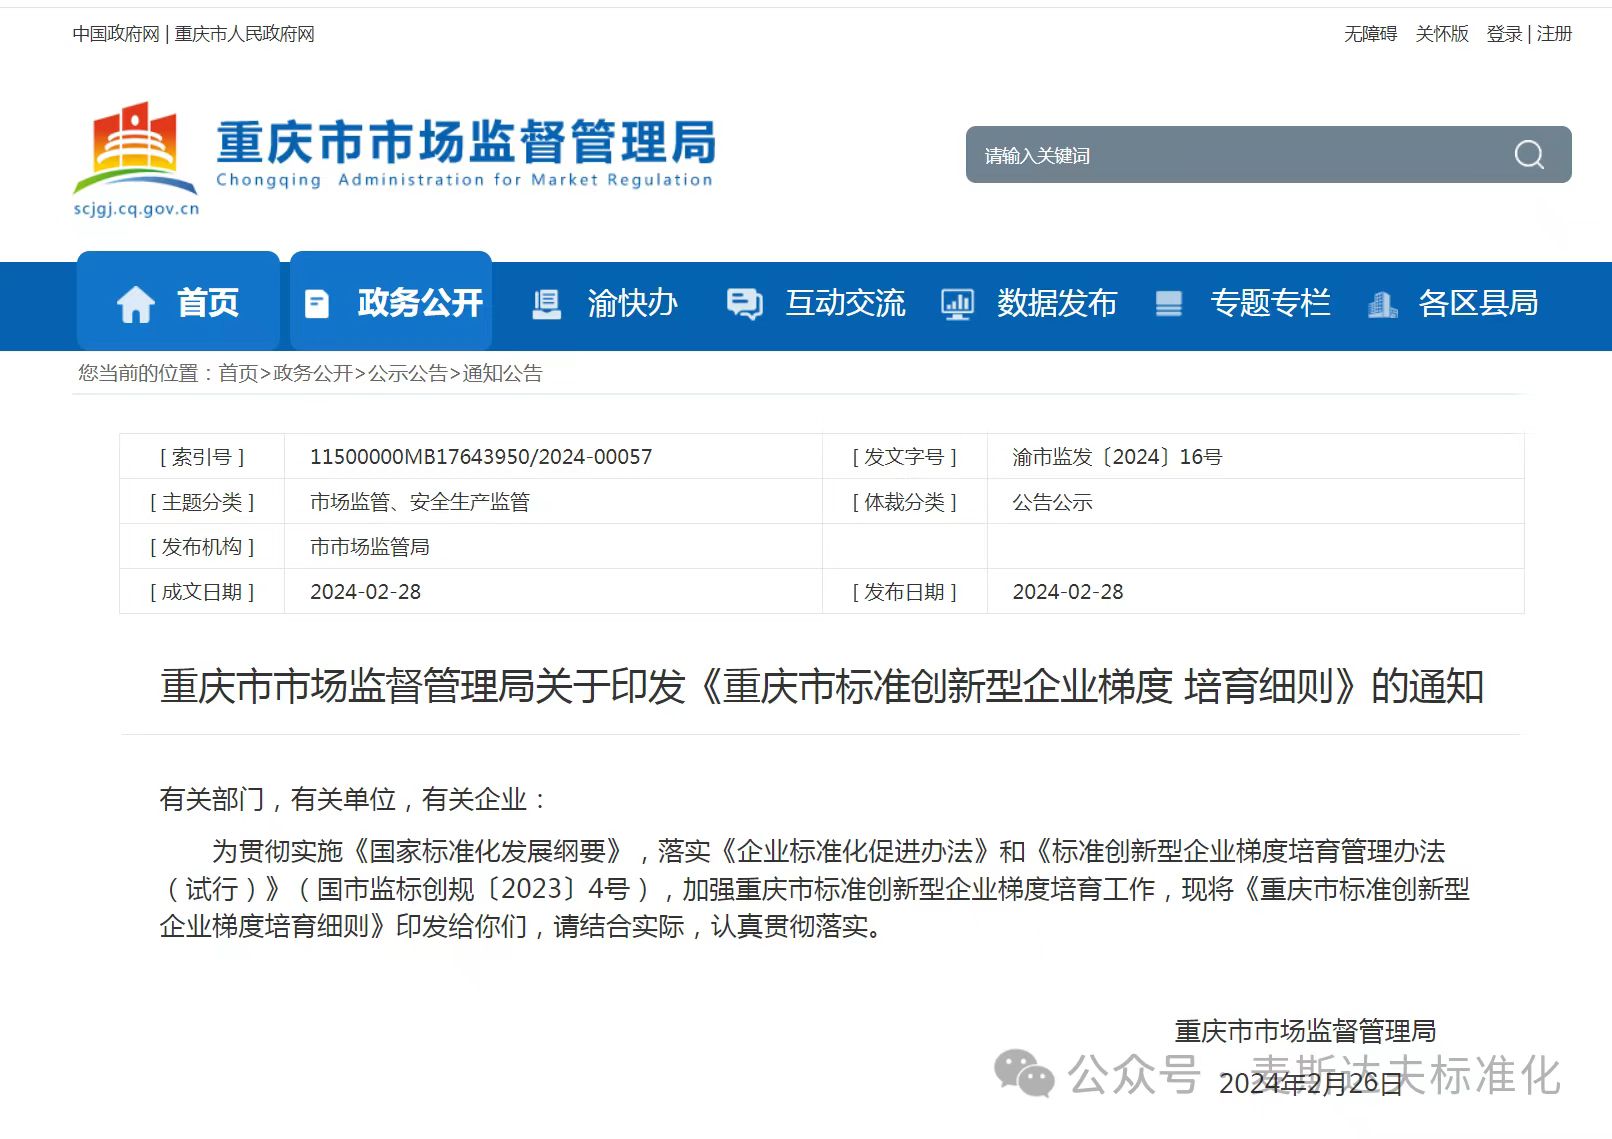
Task: Click the 登录 login link
Action: (1504, 34)
